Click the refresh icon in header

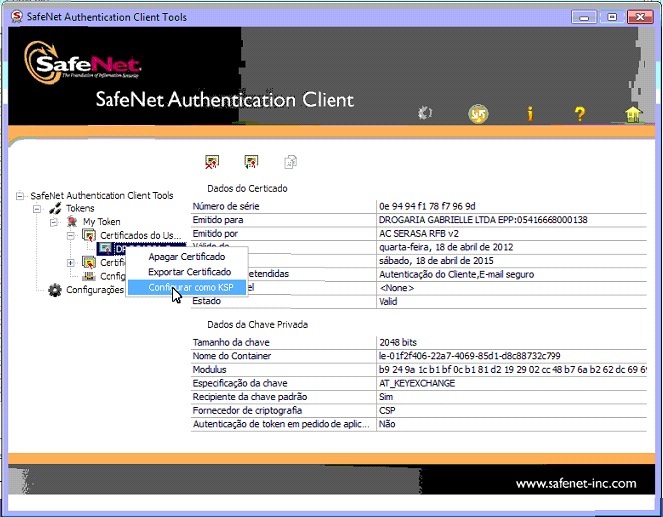click(479, 114)
